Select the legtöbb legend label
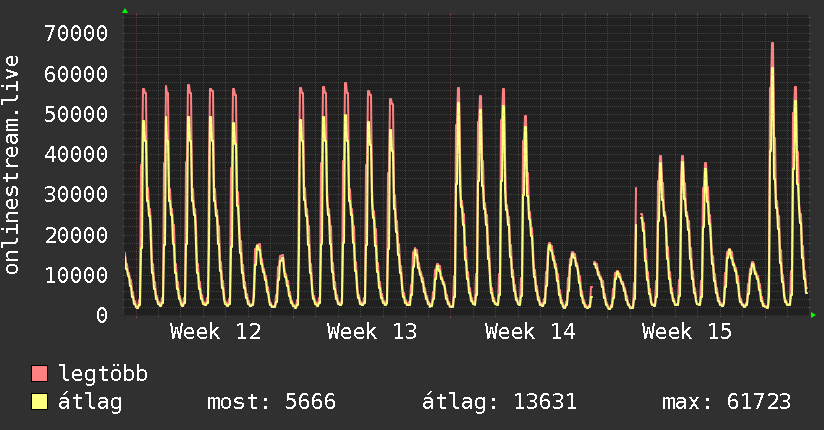The height and width of the screenshot is (430, 824). coord(103,373)
